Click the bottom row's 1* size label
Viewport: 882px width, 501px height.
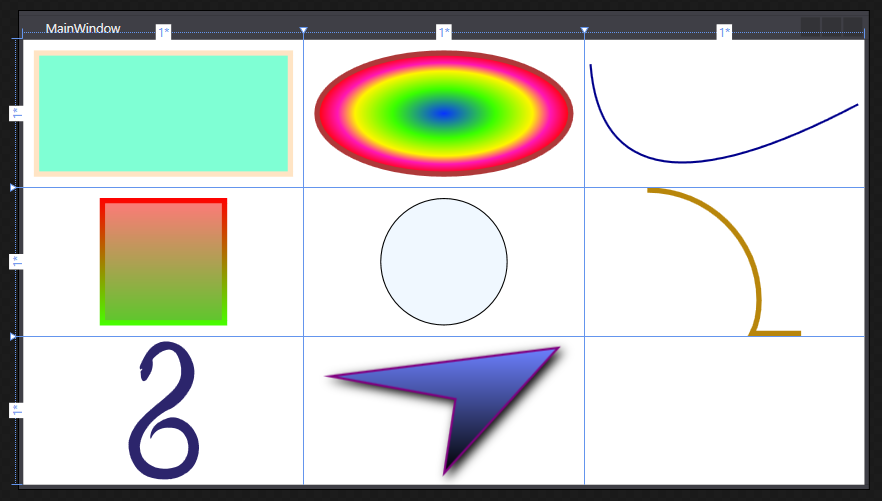(15, 410)
